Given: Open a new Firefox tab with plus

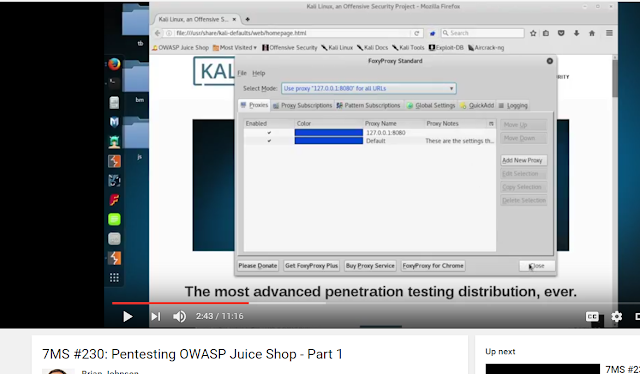Looking at the screenshot, I should pos(247,19).
